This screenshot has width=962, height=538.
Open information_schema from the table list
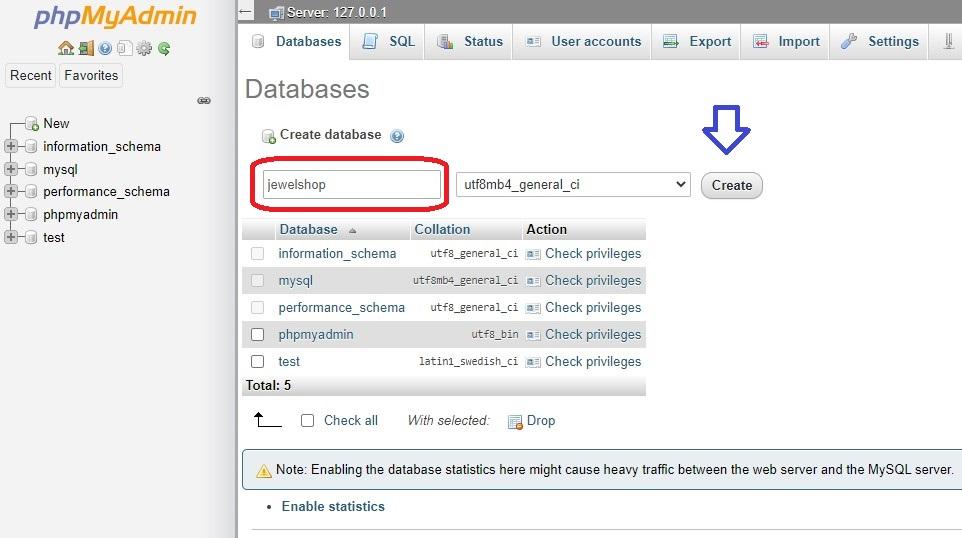pyautogui.click(x=337, y=253)
